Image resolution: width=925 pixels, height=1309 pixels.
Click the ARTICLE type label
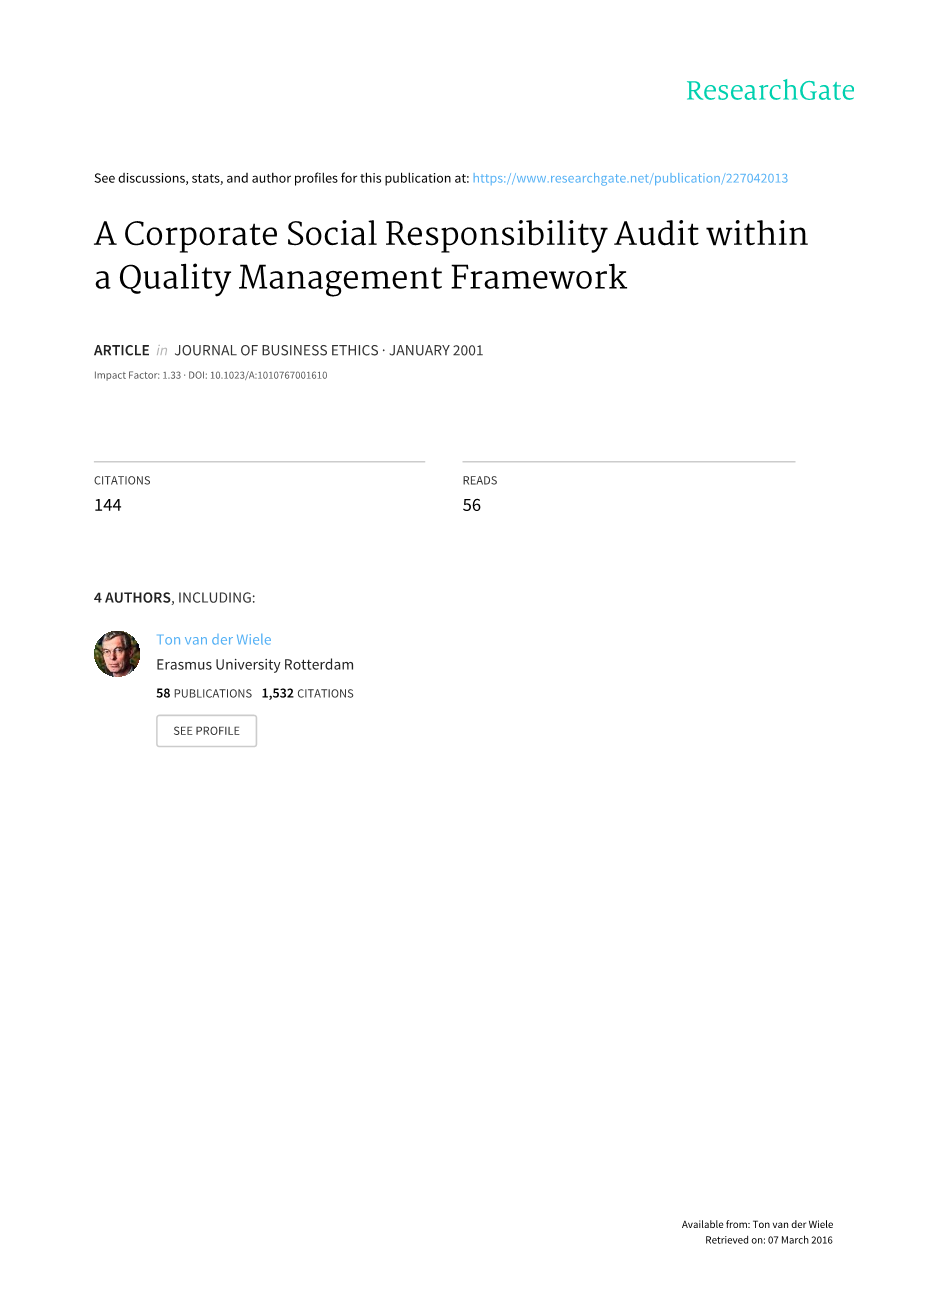coord(122,350)
